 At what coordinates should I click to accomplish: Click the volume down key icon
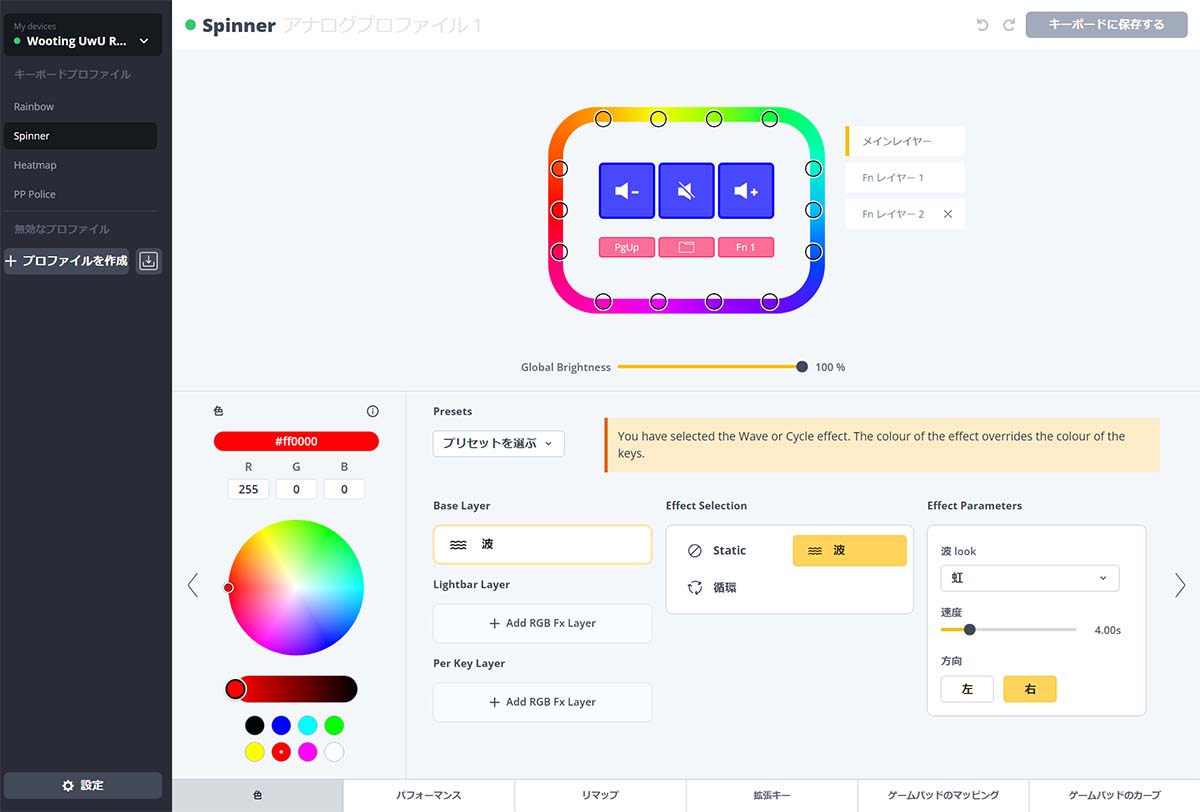click(627, 191)
